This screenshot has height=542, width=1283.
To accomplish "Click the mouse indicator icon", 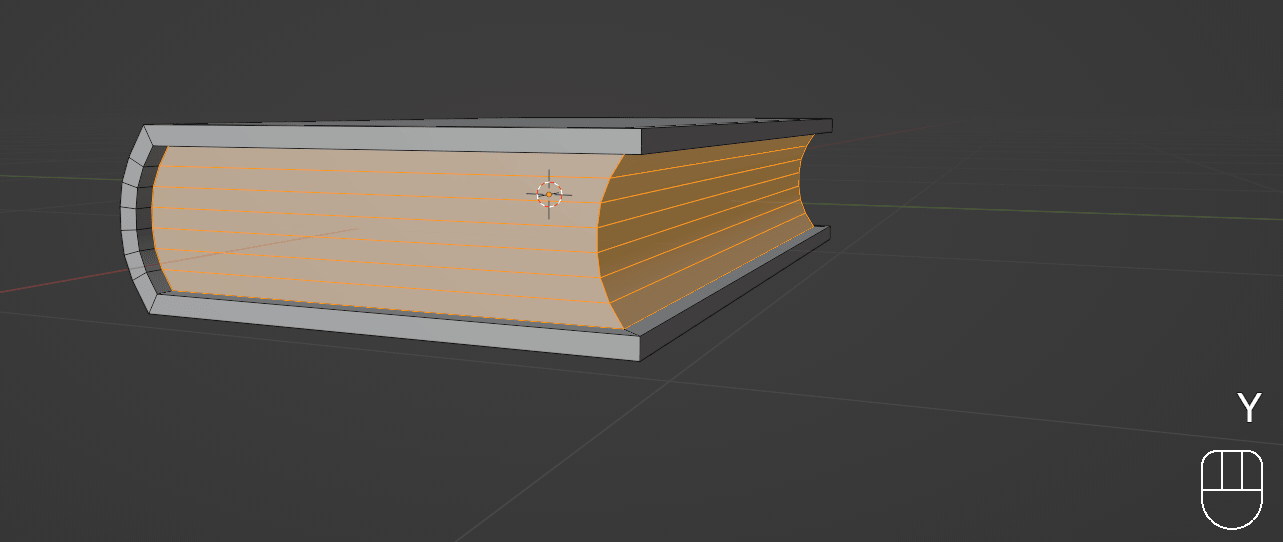I will tap(1232, 488).
